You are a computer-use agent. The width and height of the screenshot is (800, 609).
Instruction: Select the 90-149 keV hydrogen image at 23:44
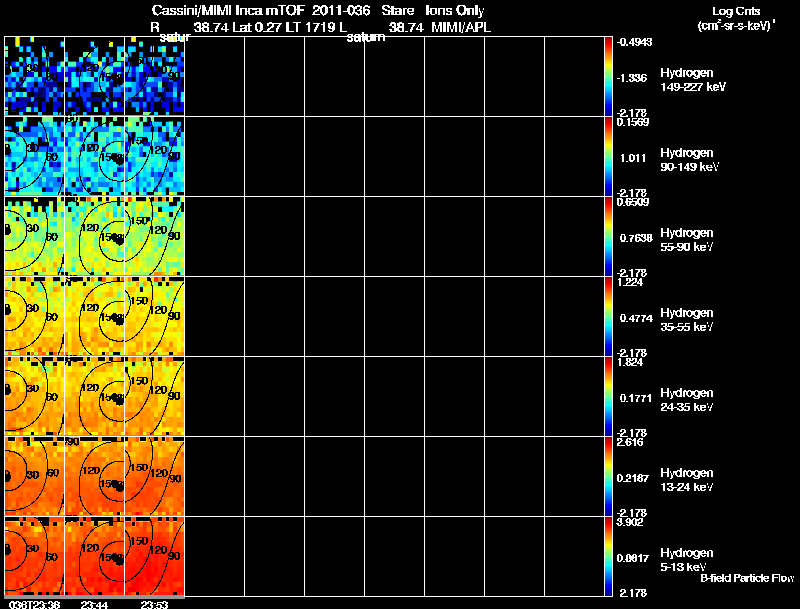[95, 156]
